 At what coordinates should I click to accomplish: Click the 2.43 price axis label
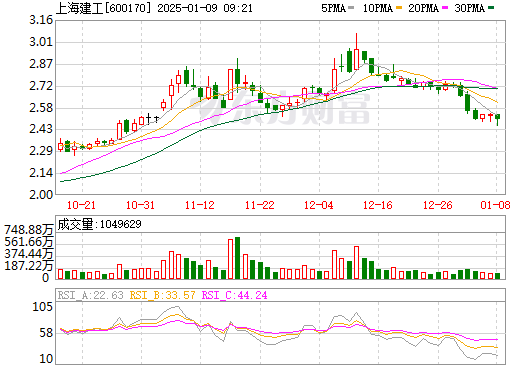(x=41, y=129)
